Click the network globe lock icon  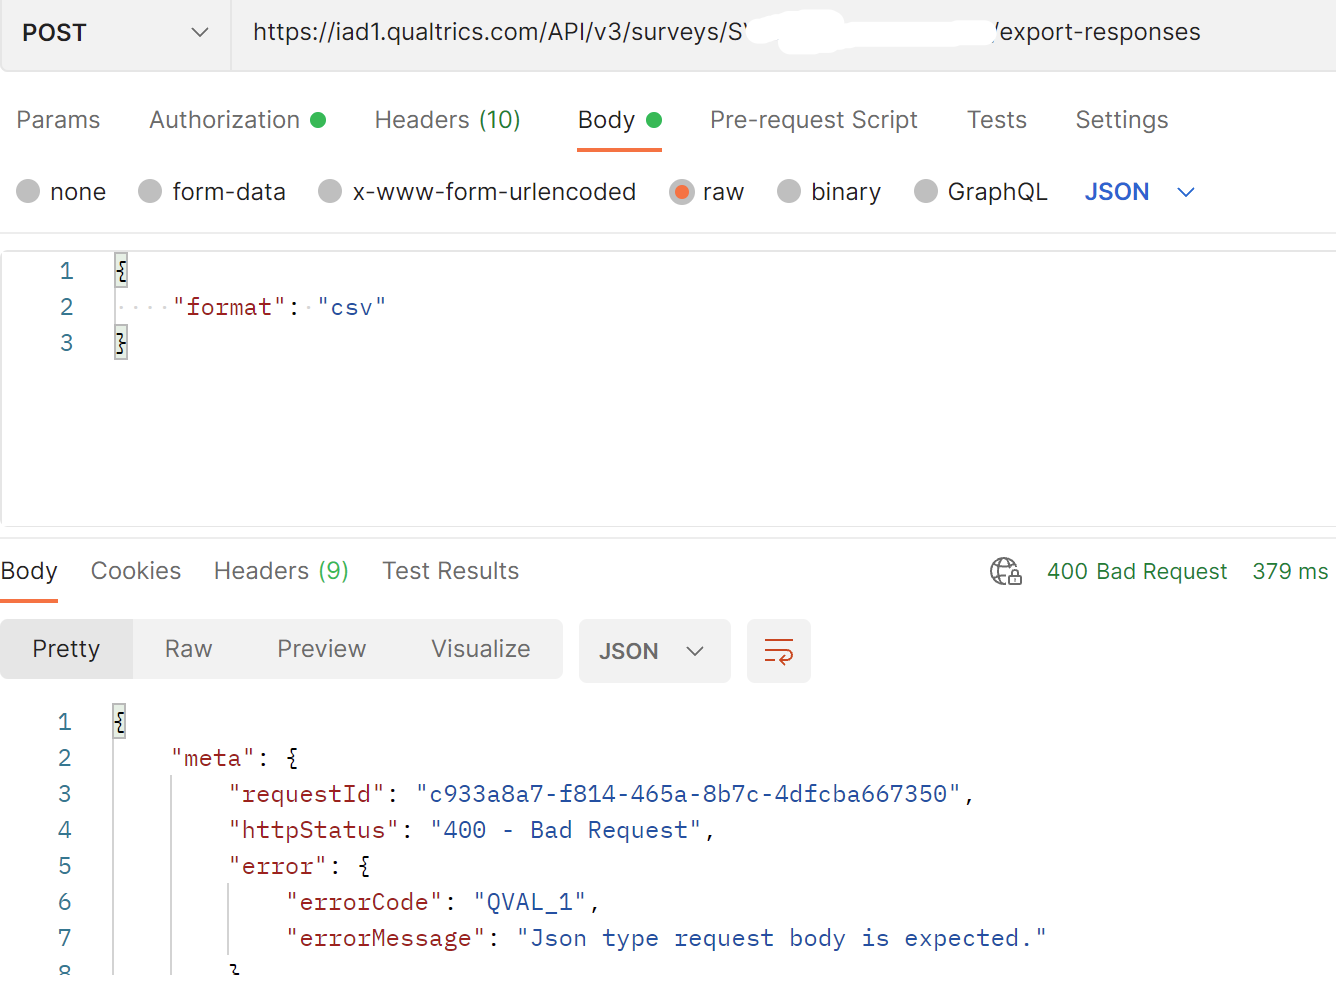tap(1005, 571)
